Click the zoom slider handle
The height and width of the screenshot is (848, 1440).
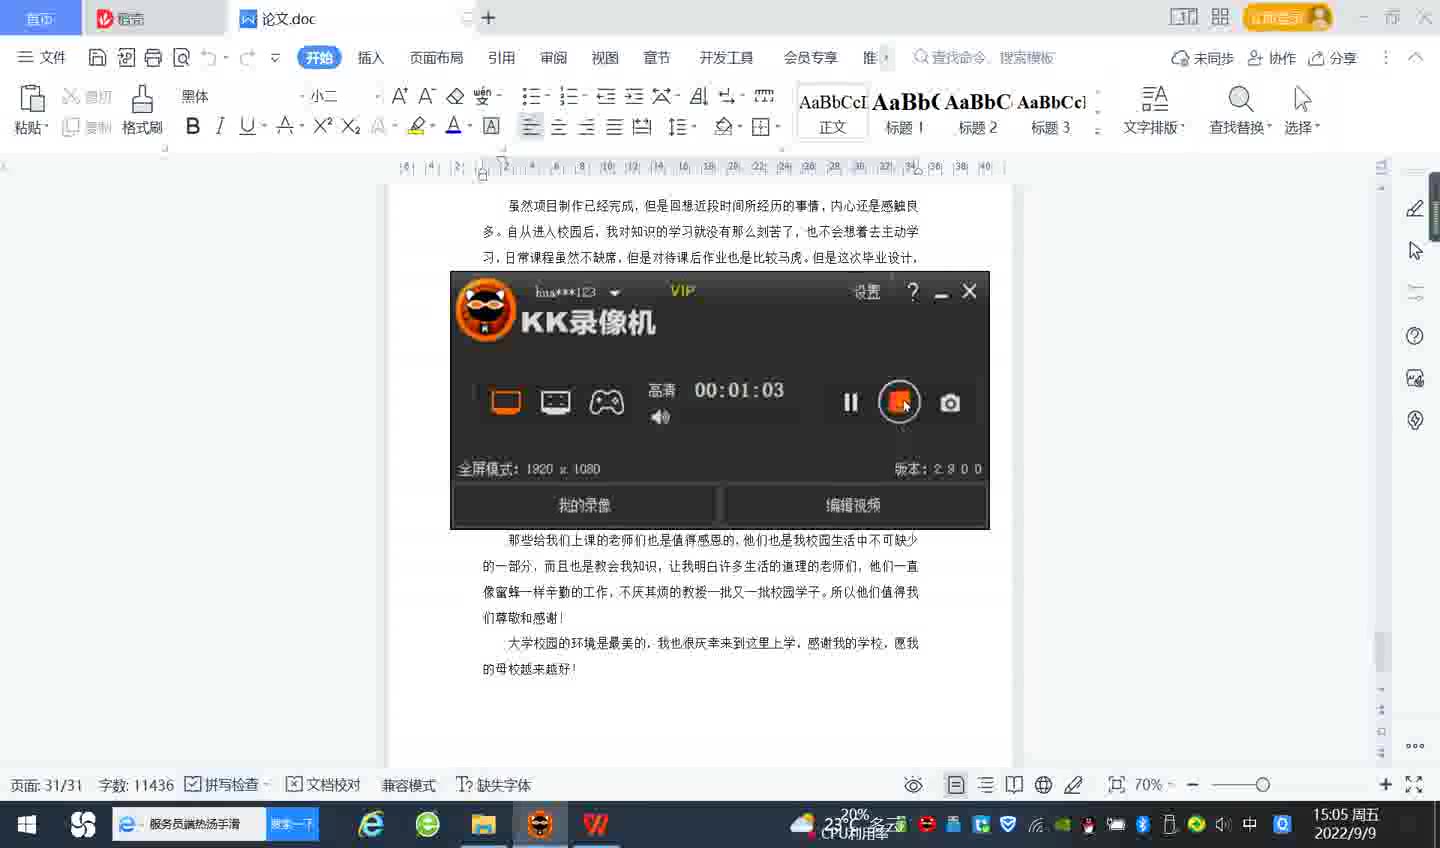1263,785
